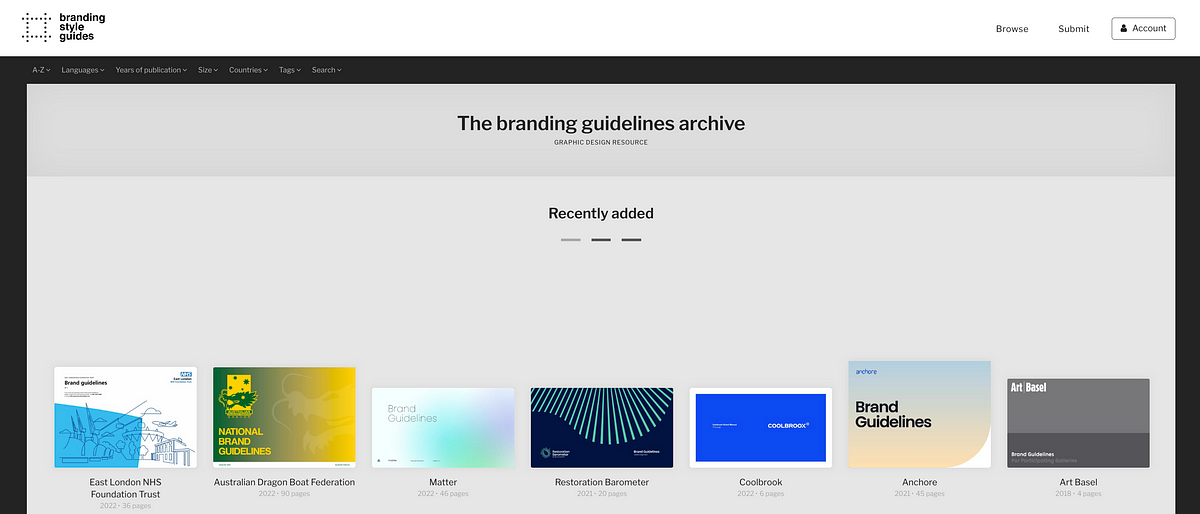This screenshot has height=514, width=1200.
Task: Click the "2021 · 20 pages" caption
Action: 602,494
